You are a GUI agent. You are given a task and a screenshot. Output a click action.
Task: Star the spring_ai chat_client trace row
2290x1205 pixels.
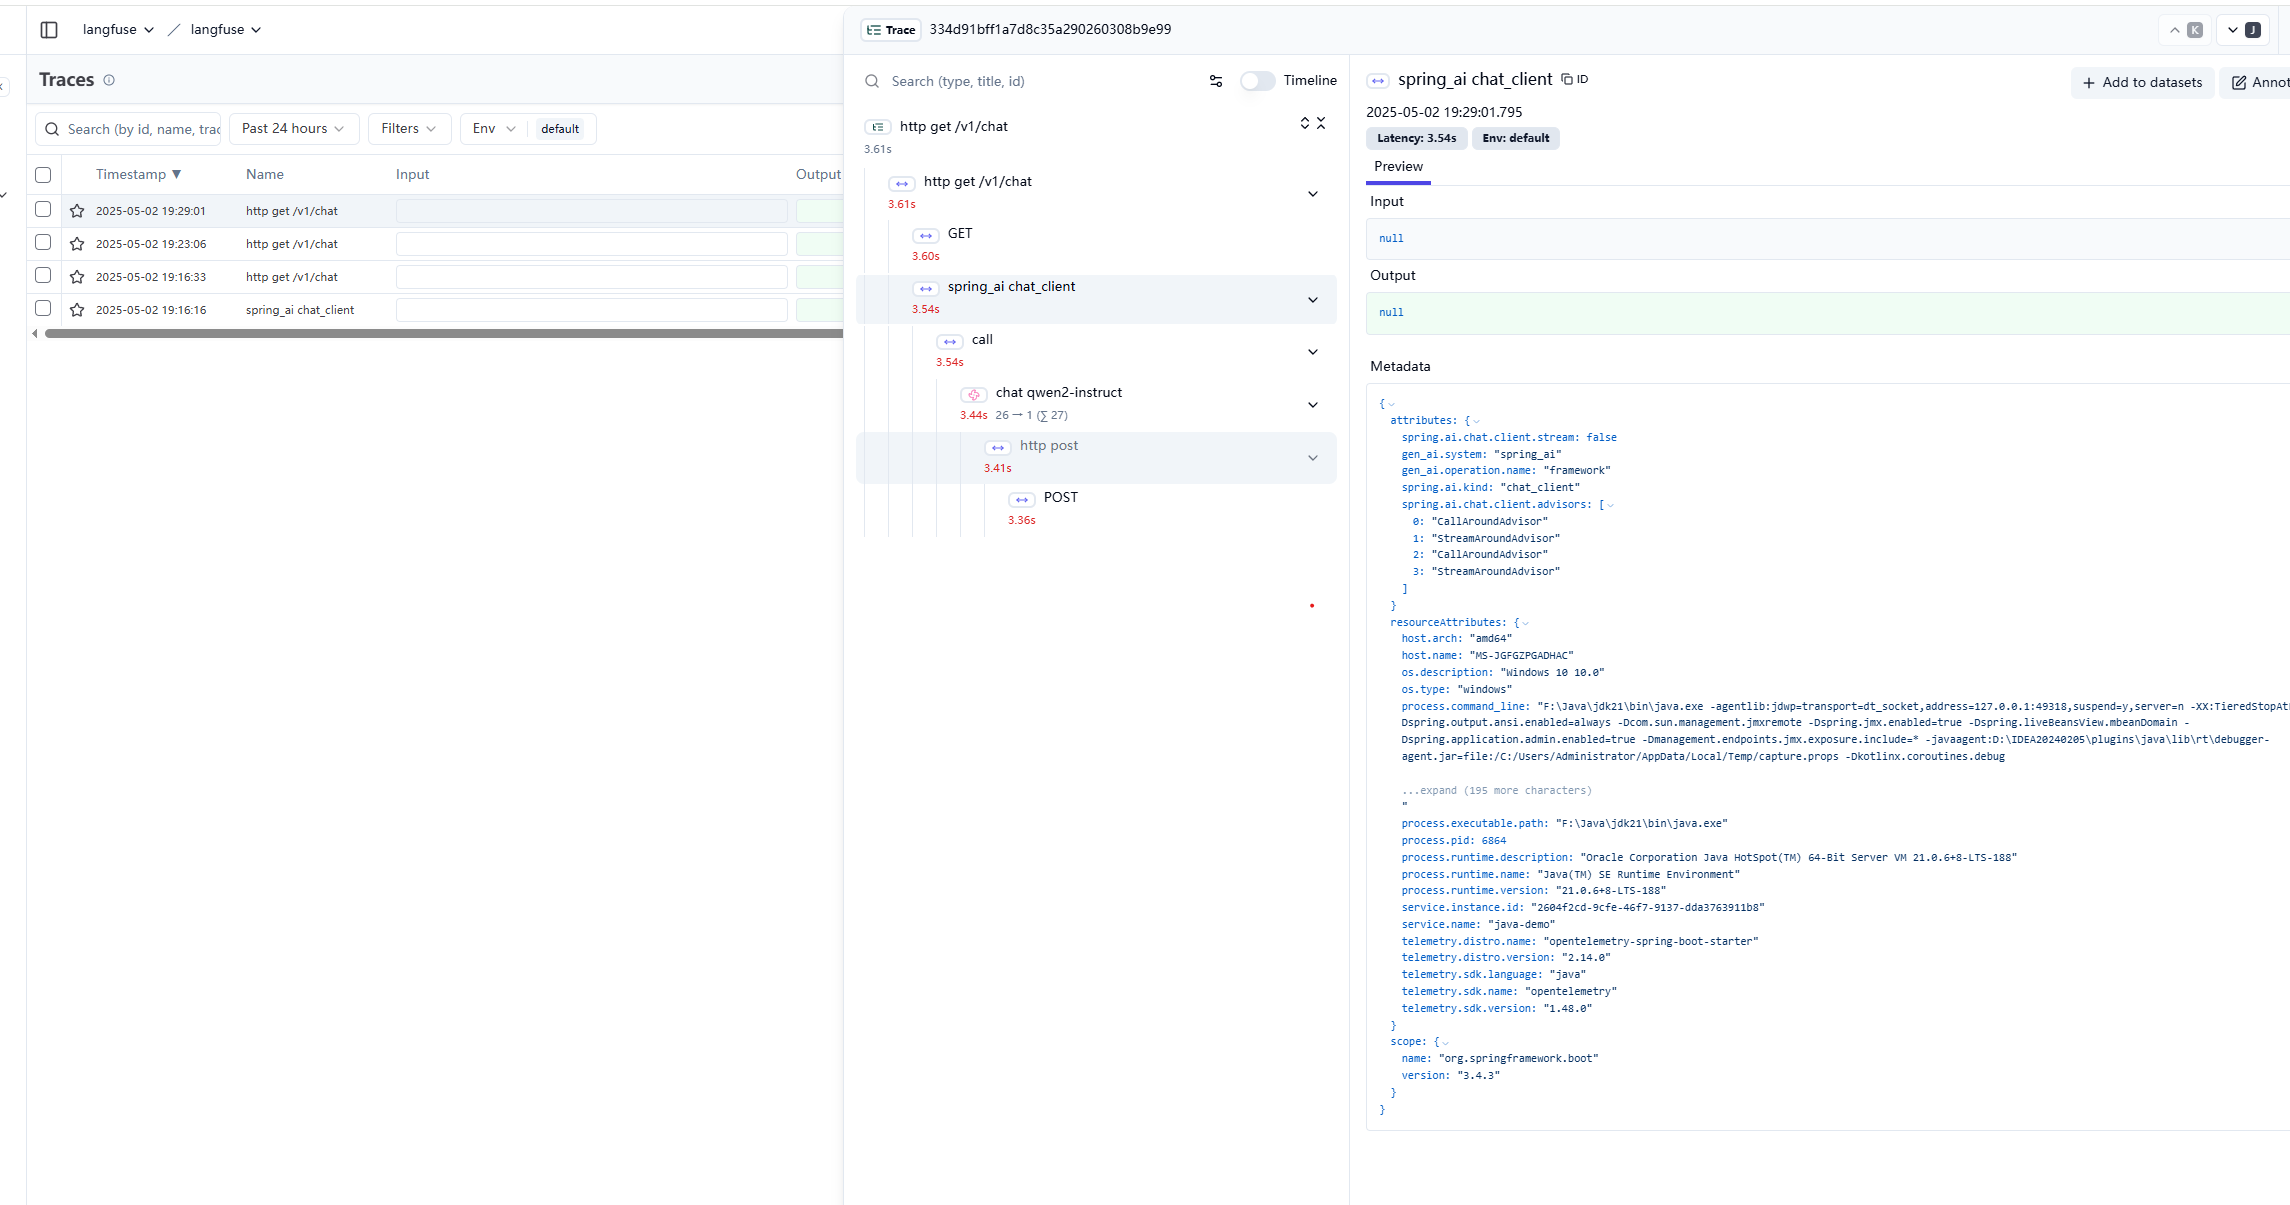(77, 310)
